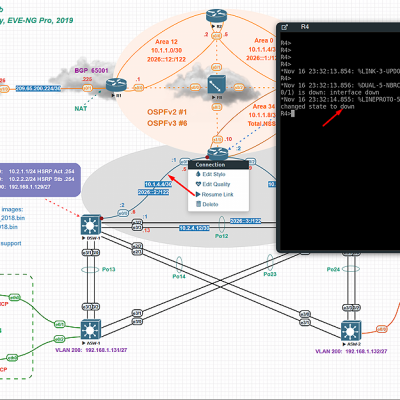Click the Po13 port-channel ellipse
This screenshot has height=400, width=400.
pyautogui.click(x=90, y=269)
